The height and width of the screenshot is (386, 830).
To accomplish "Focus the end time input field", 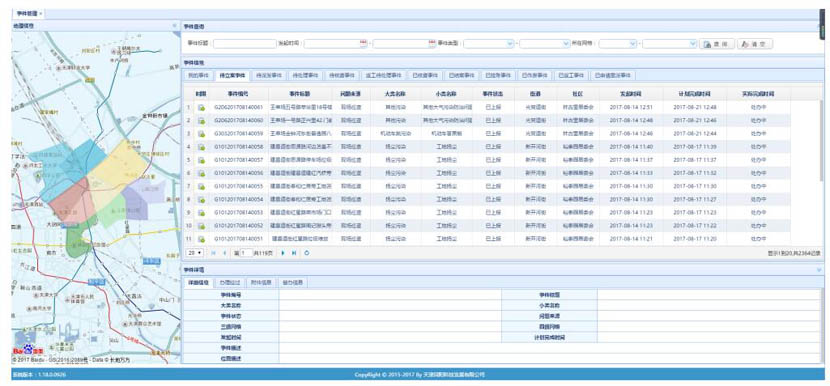I will coord(404,44).
